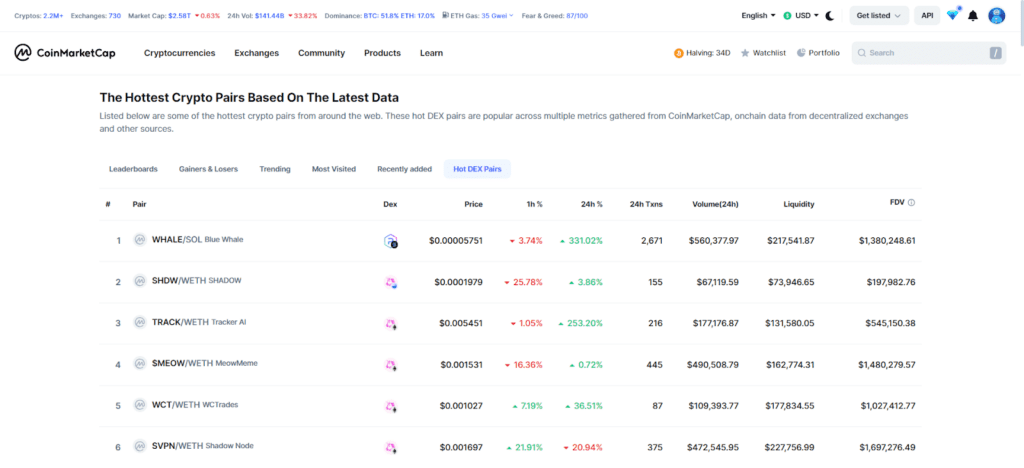Switch to the Trending tab

[x=275, y=169]
